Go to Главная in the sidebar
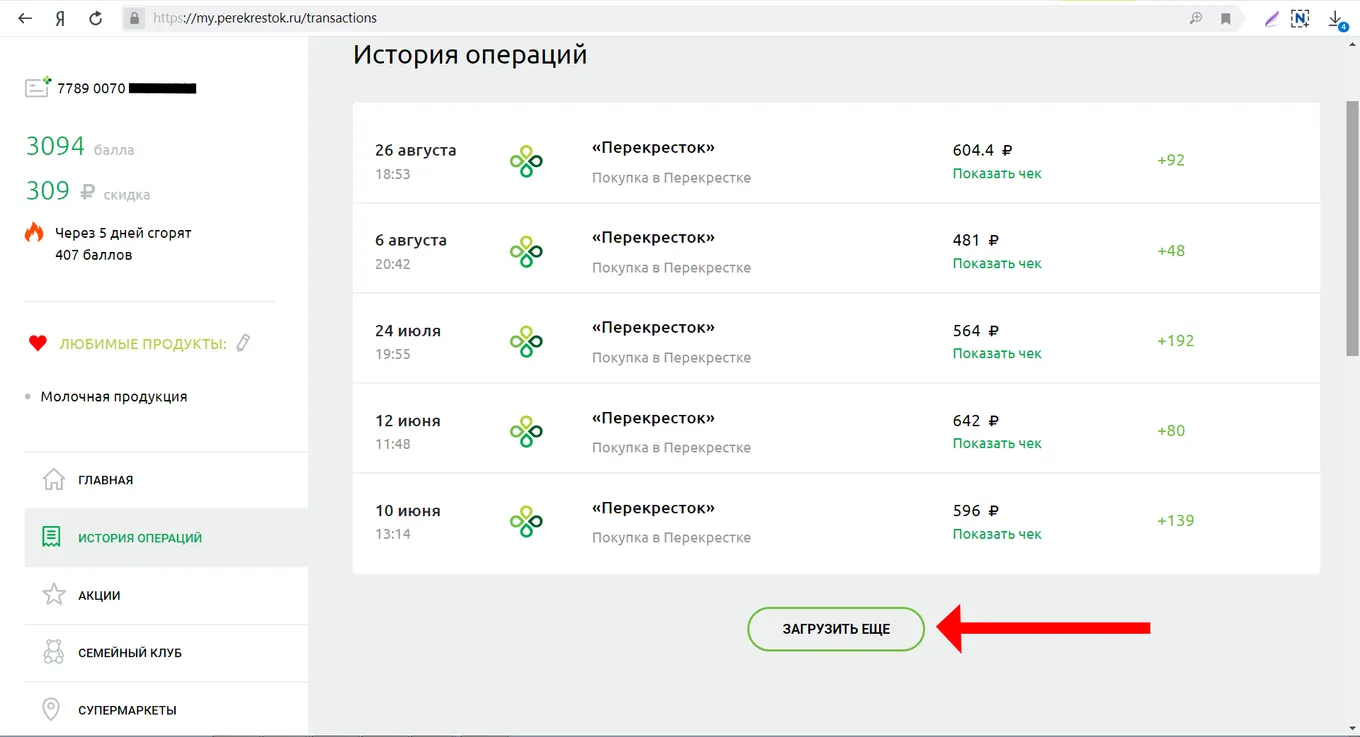1360x737 pixels. click(x=166, y=480)
